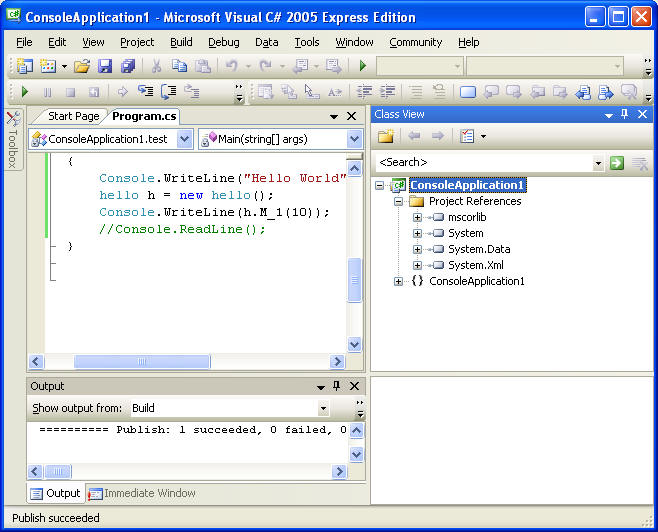Click the Class View search input field
658x532 pixels.
pos(482,162)
